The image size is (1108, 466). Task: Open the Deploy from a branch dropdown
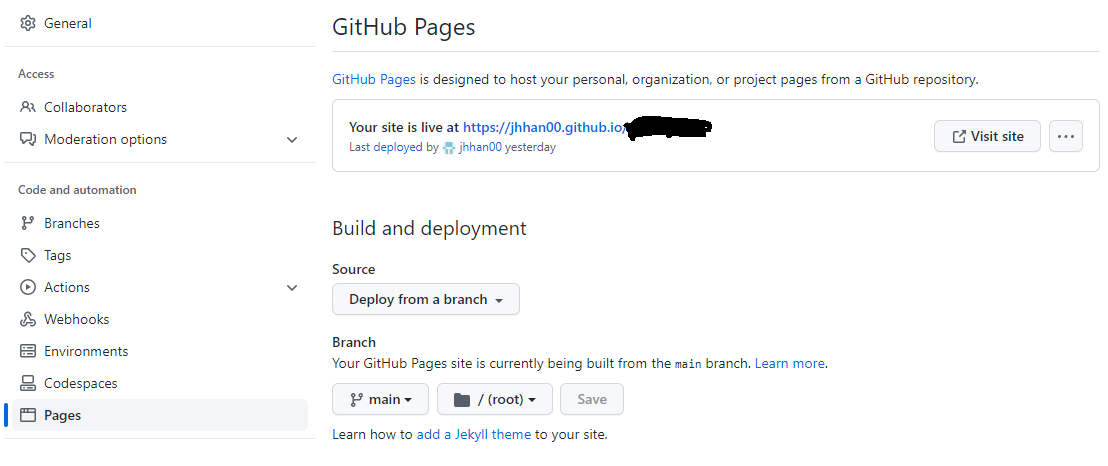tap(426, 299)
